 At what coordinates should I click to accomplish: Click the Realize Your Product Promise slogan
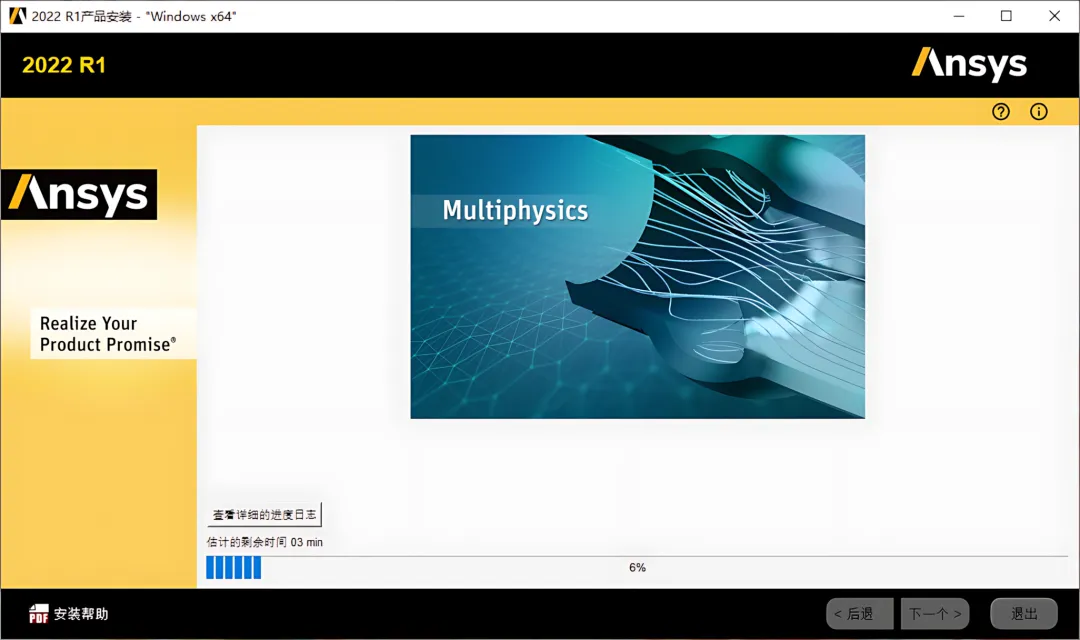[108, 334]
